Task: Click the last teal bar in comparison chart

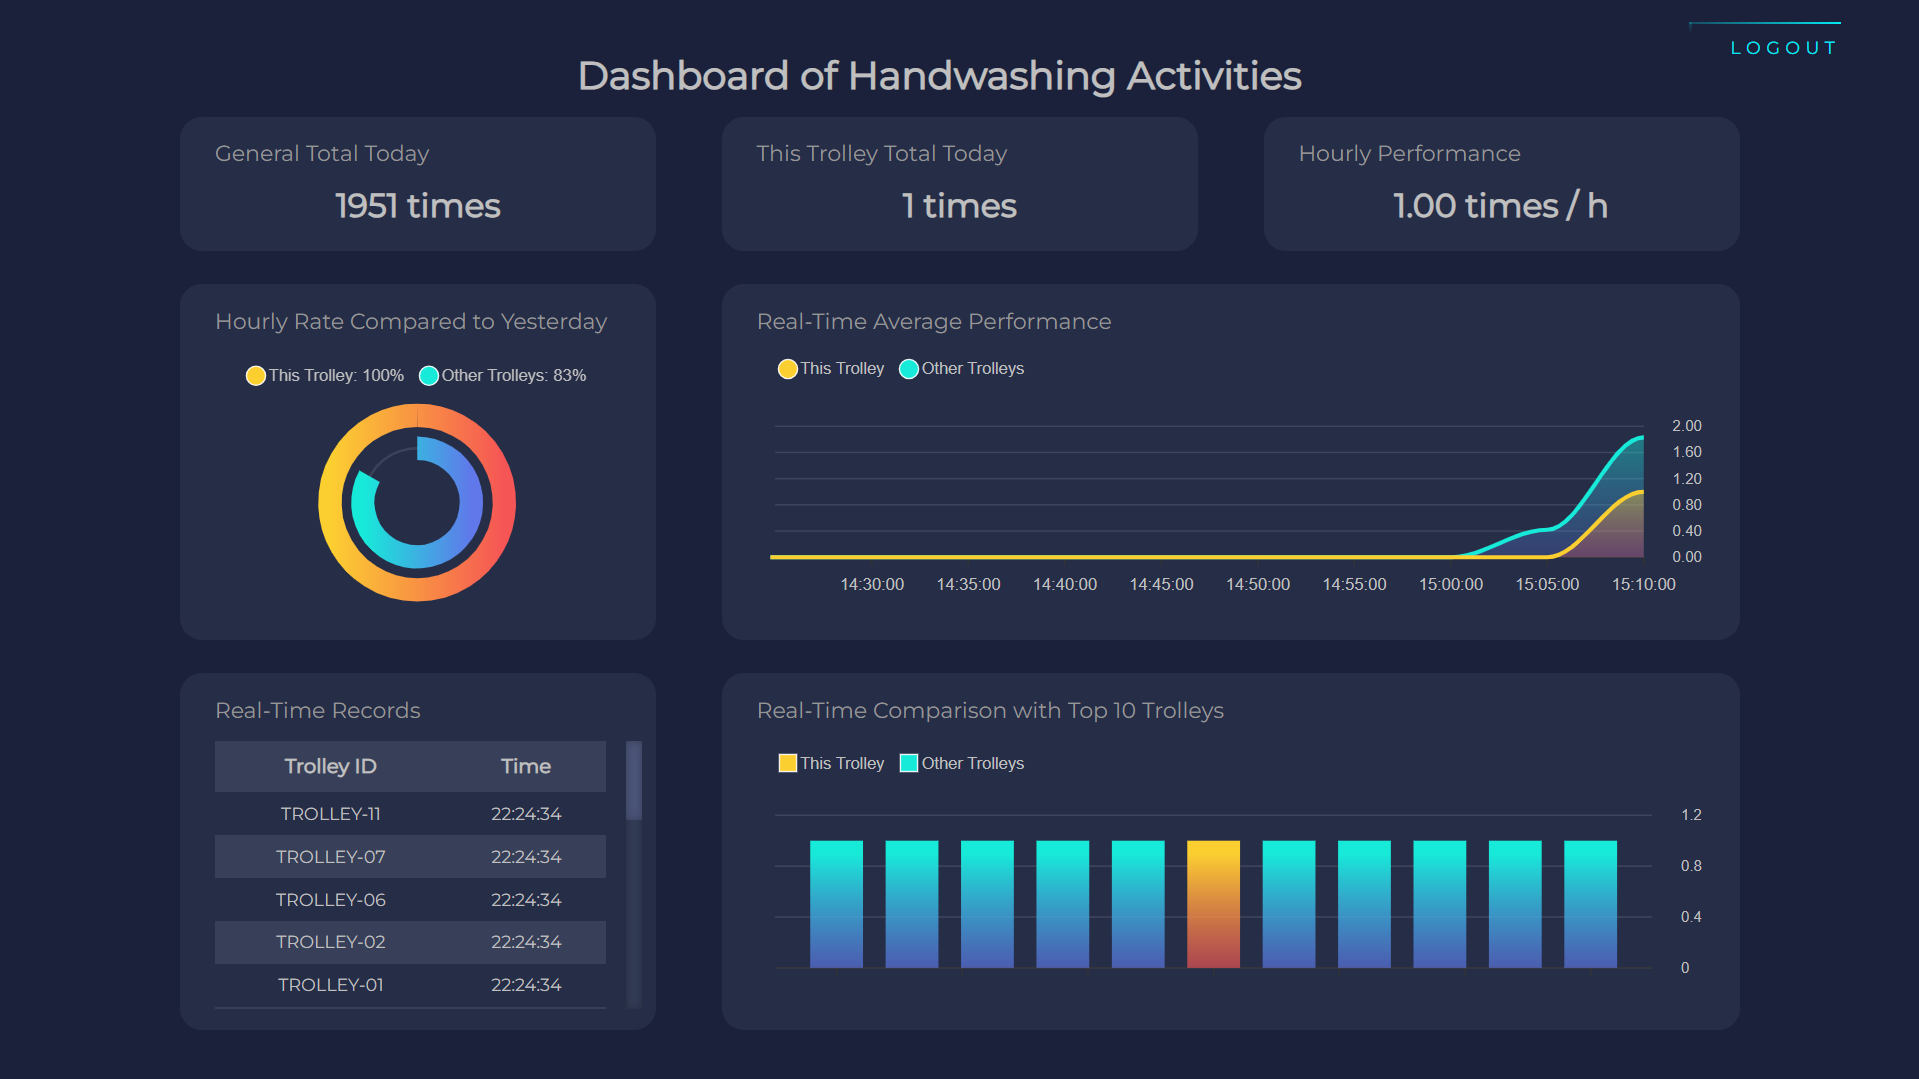Action: coord(1590,904)
